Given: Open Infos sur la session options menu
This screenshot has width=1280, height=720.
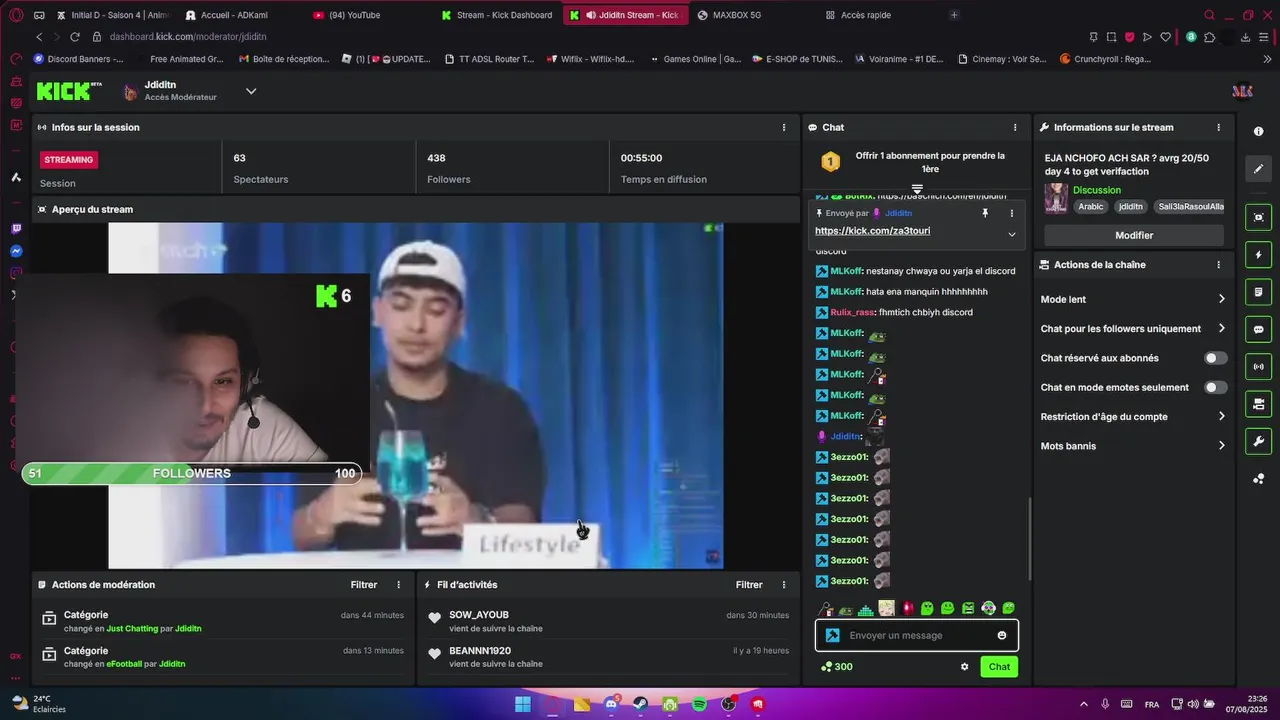Looking at the screenshot, I should coord(783,127).
